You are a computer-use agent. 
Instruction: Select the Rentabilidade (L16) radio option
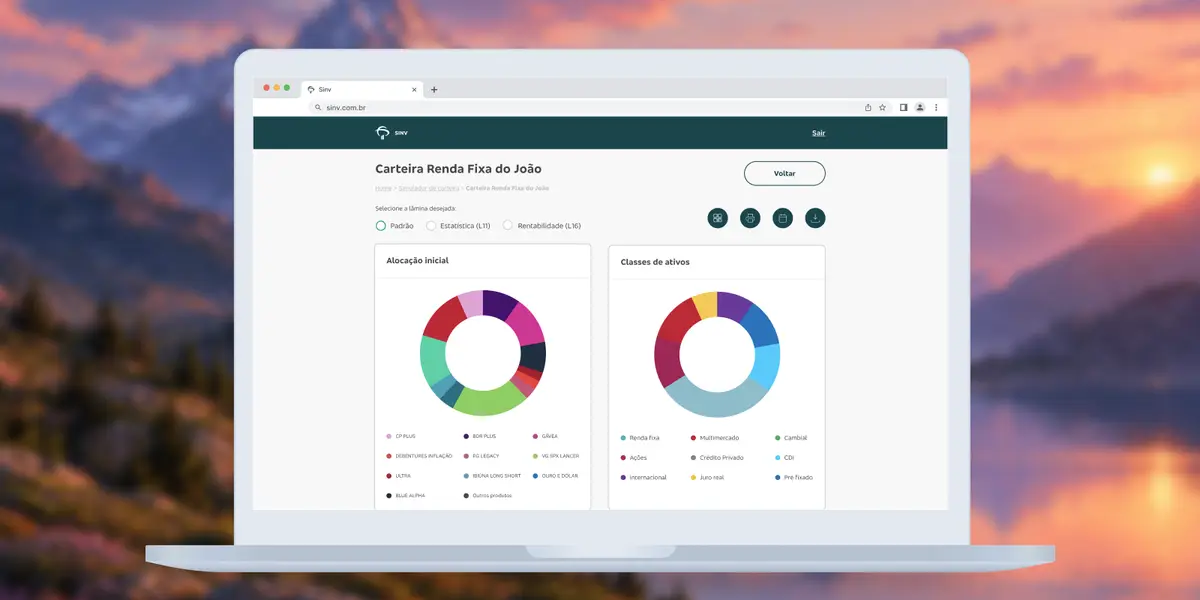(x=508, y=226)
